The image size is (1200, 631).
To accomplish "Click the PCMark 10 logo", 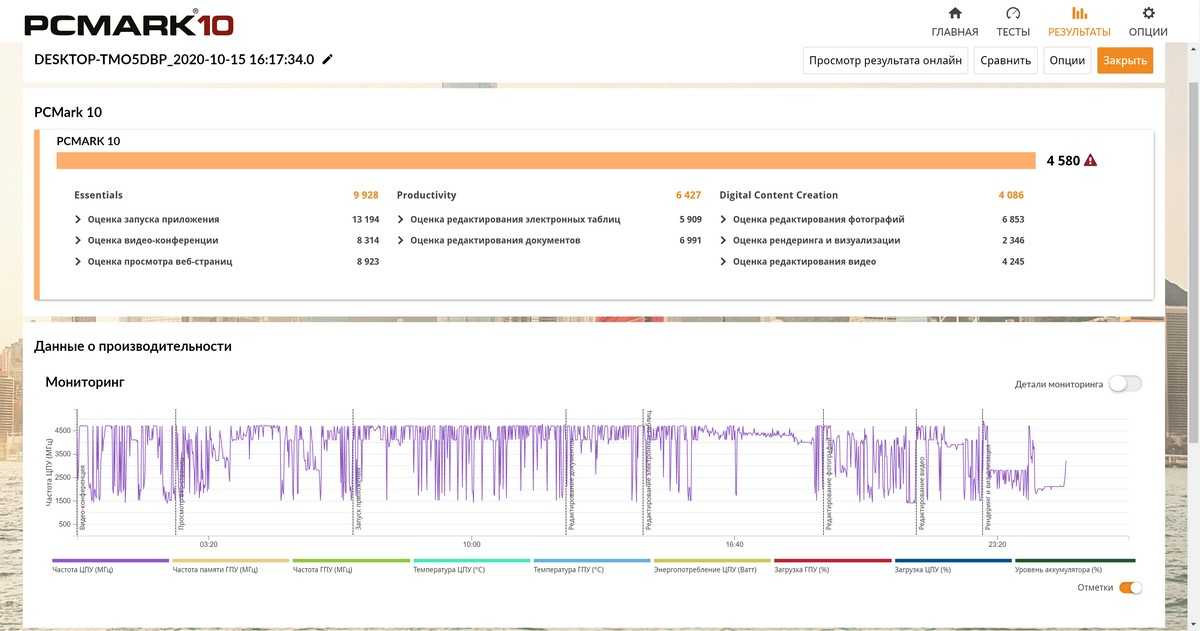I will point(128,23).
